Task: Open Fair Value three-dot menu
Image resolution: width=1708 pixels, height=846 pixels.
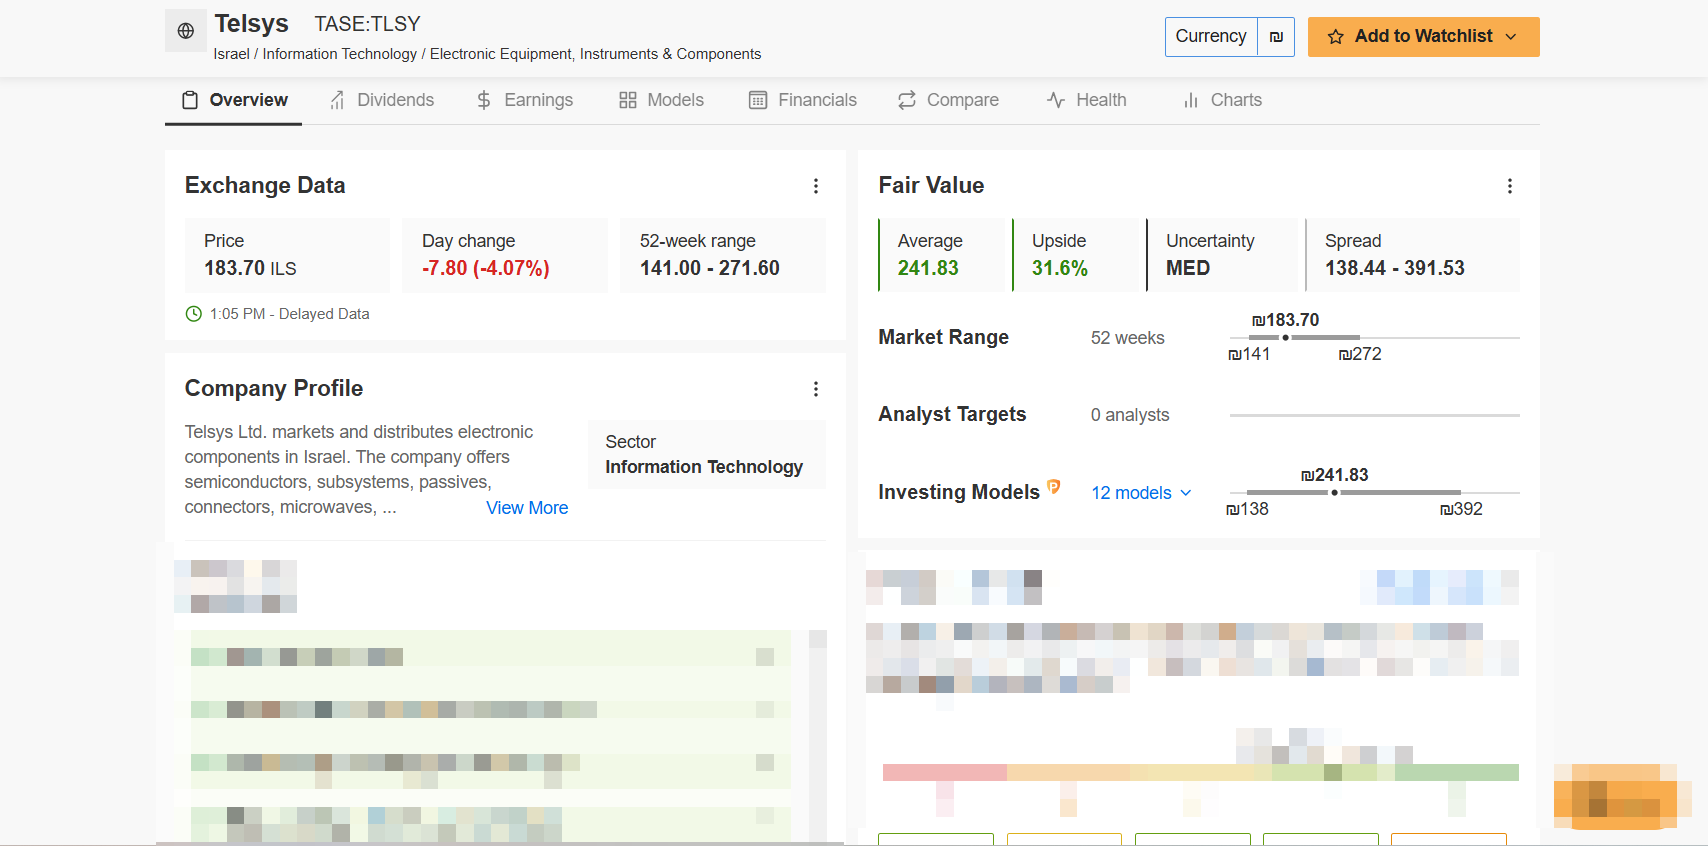Action: pyautogui.click(x=1510, y=186)
